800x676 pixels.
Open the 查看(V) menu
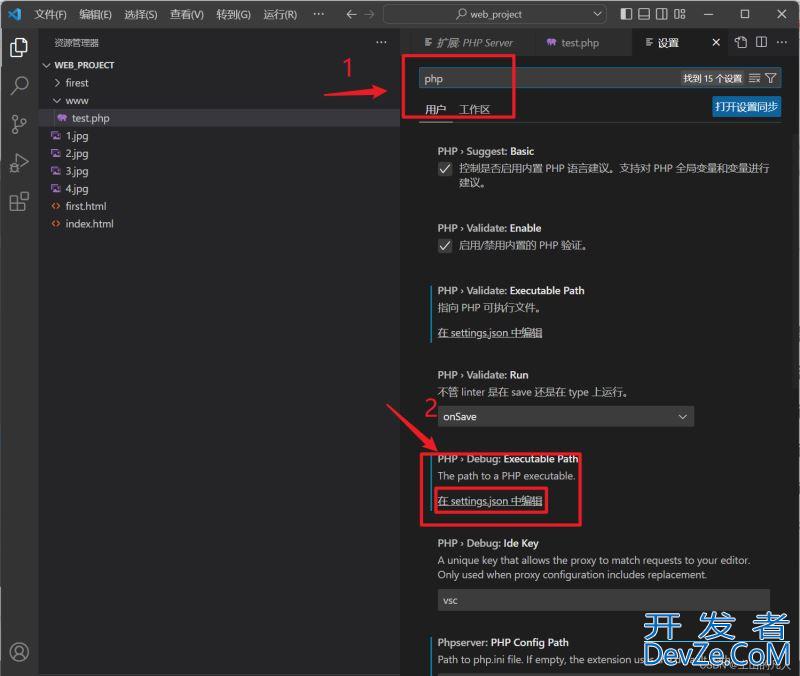click(x=187, y=14)
